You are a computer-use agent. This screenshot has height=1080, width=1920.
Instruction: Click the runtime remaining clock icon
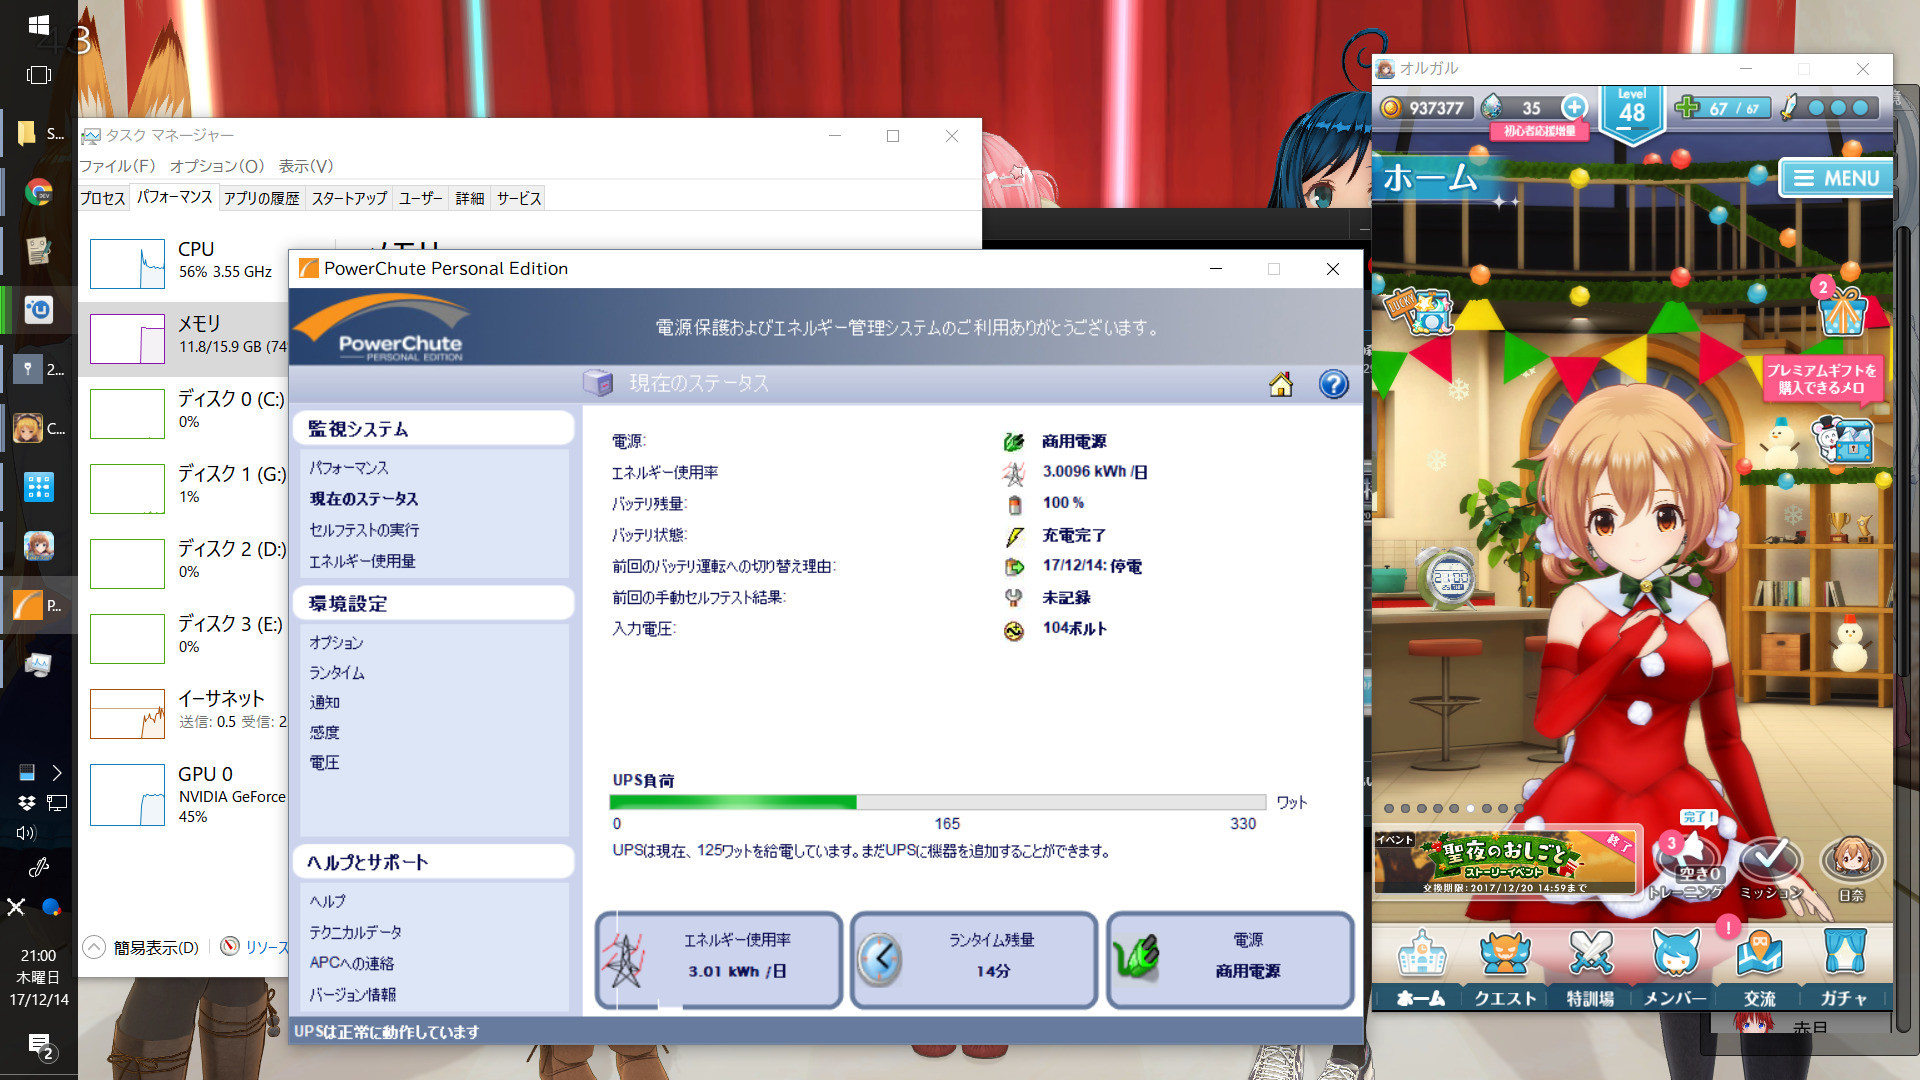880,959
